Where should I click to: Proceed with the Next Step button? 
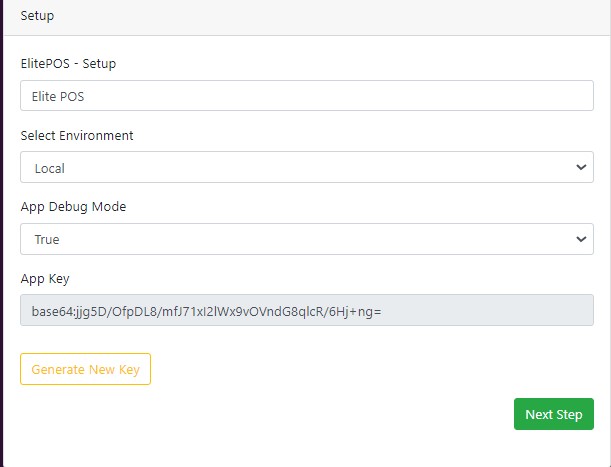(x=554, y=414)
